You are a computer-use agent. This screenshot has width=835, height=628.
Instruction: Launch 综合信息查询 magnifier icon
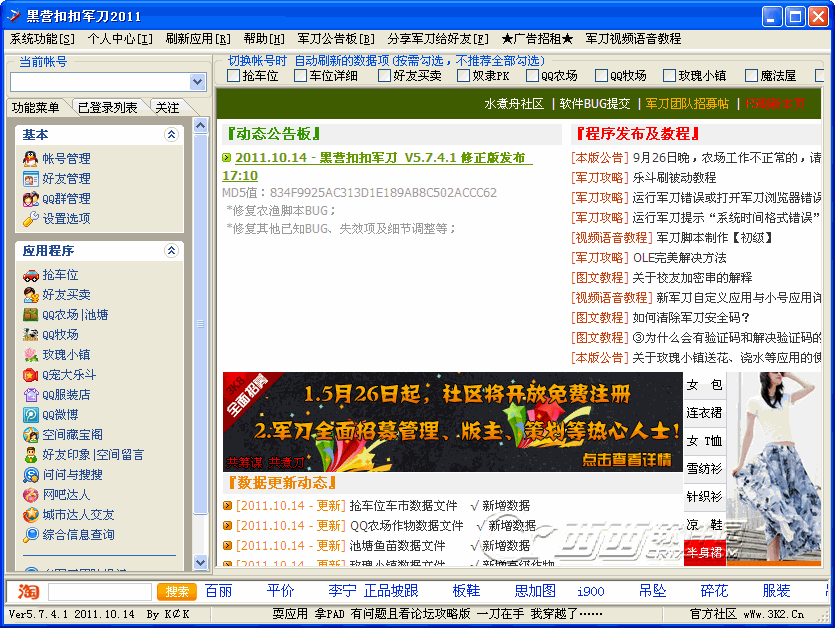[30, 534]
